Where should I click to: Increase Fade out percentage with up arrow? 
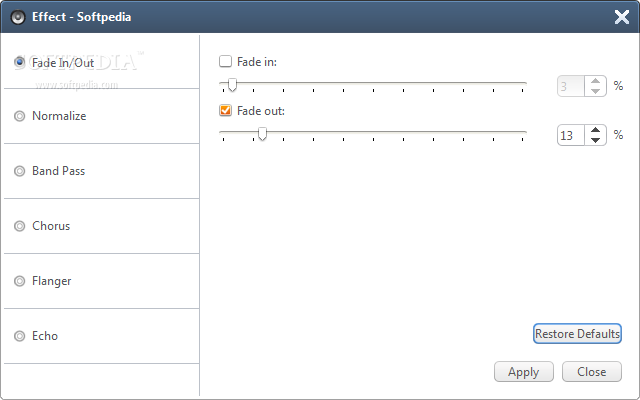[596, 129]
